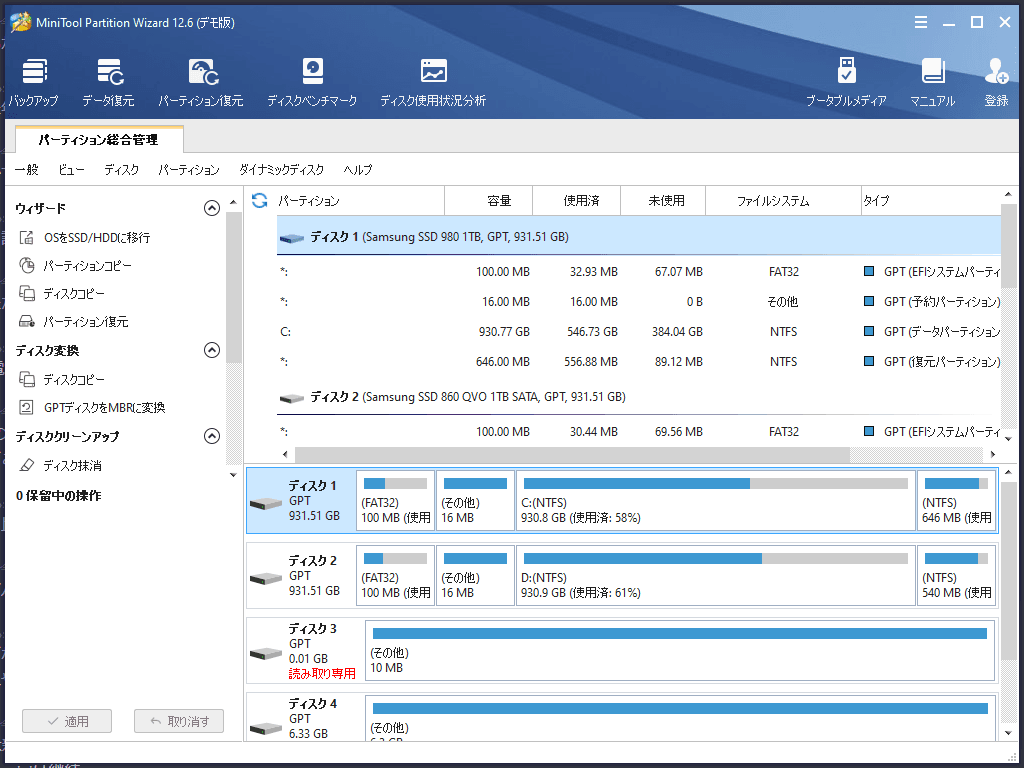
Task: Collapse the ディスククリーンアップ section
Action: click(212, 436)
